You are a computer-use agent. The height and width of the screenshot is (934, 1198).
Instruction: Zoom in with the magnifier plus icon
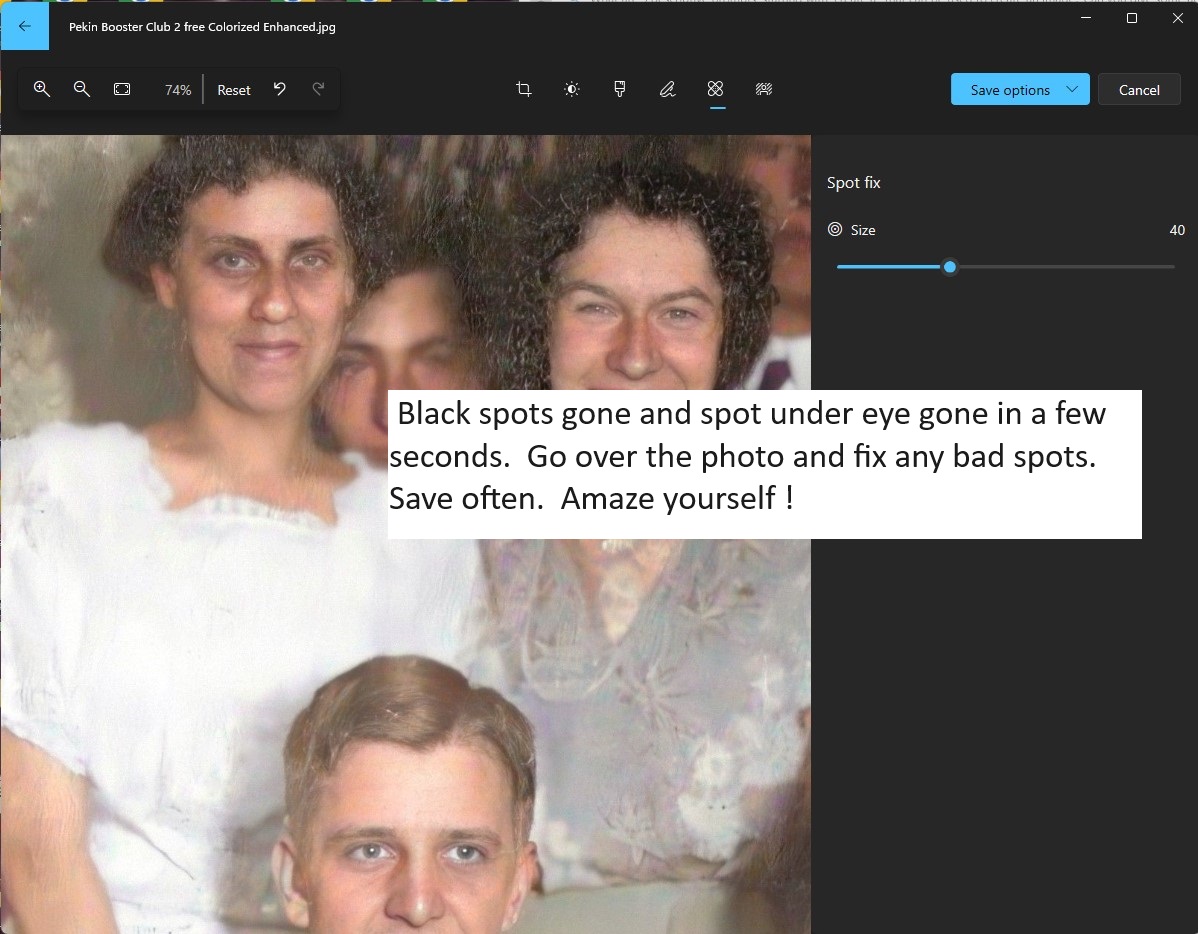pyautogui.click(x=42, y=89)
